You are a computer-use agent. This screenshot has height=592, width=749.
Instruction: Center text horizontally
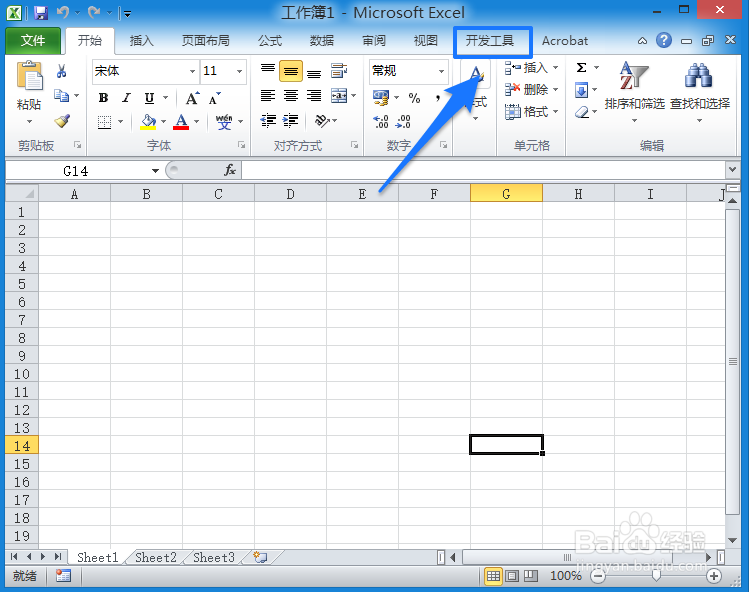(x=291, y=96)
